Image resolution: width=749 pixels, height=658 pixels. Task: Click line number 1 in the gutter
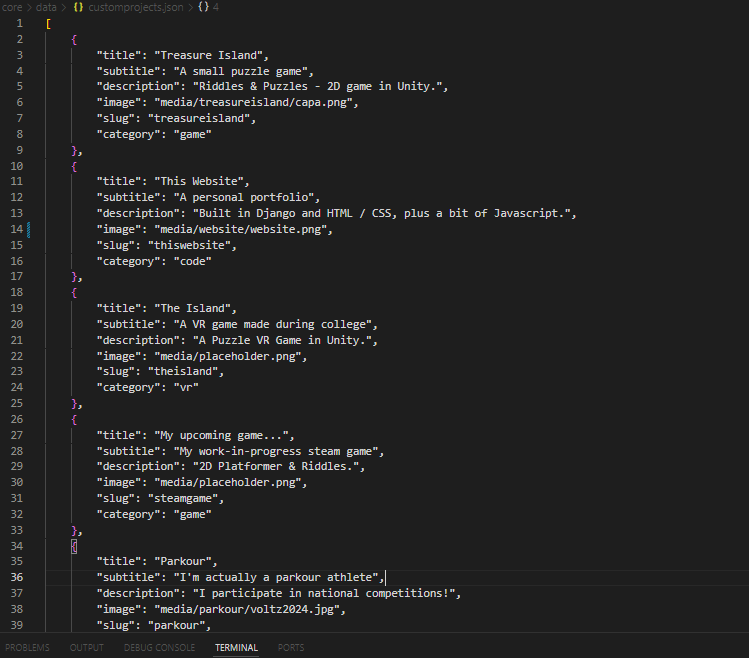click(19, 24)
